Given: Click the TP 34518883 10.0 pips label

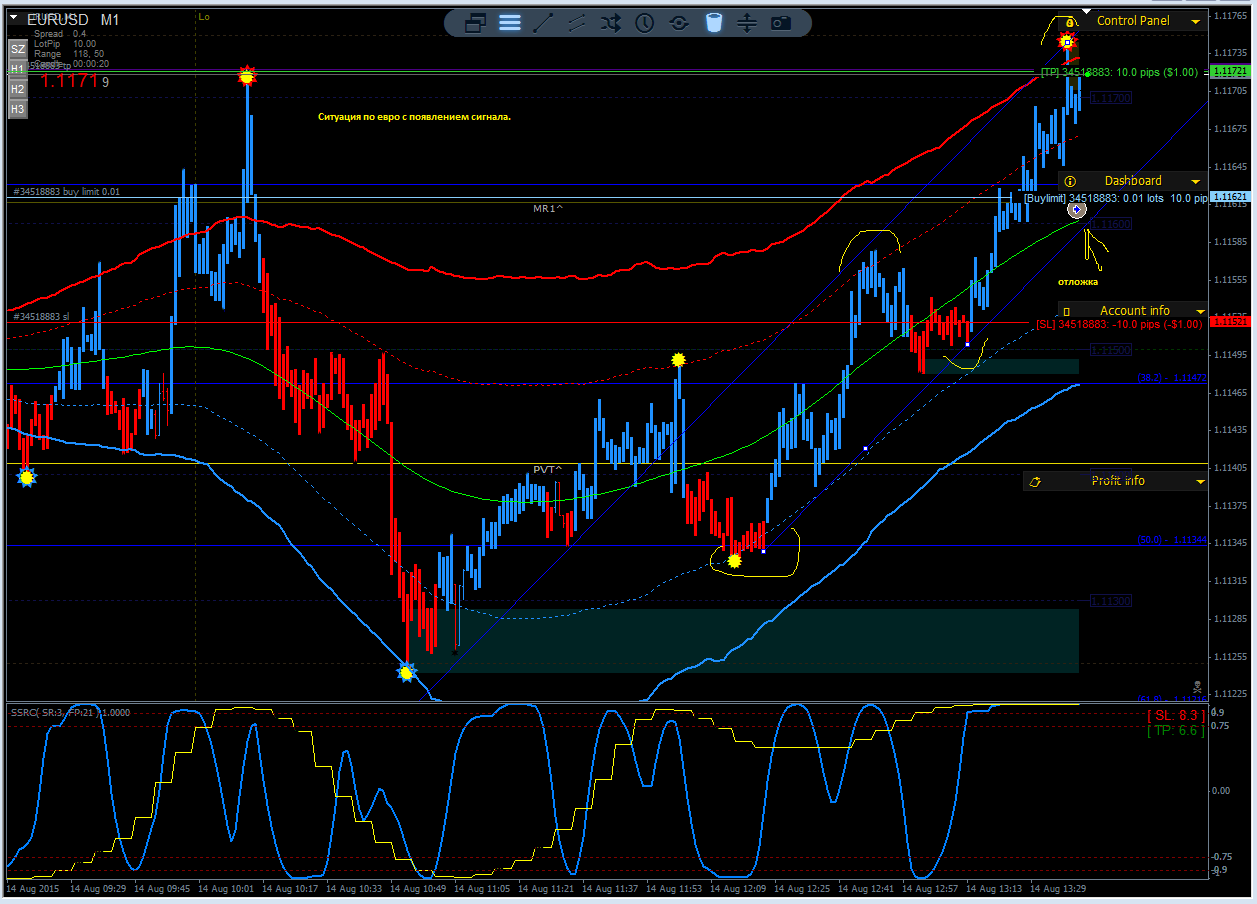Looking at the screenshot, I should [x=1119, y=72].
